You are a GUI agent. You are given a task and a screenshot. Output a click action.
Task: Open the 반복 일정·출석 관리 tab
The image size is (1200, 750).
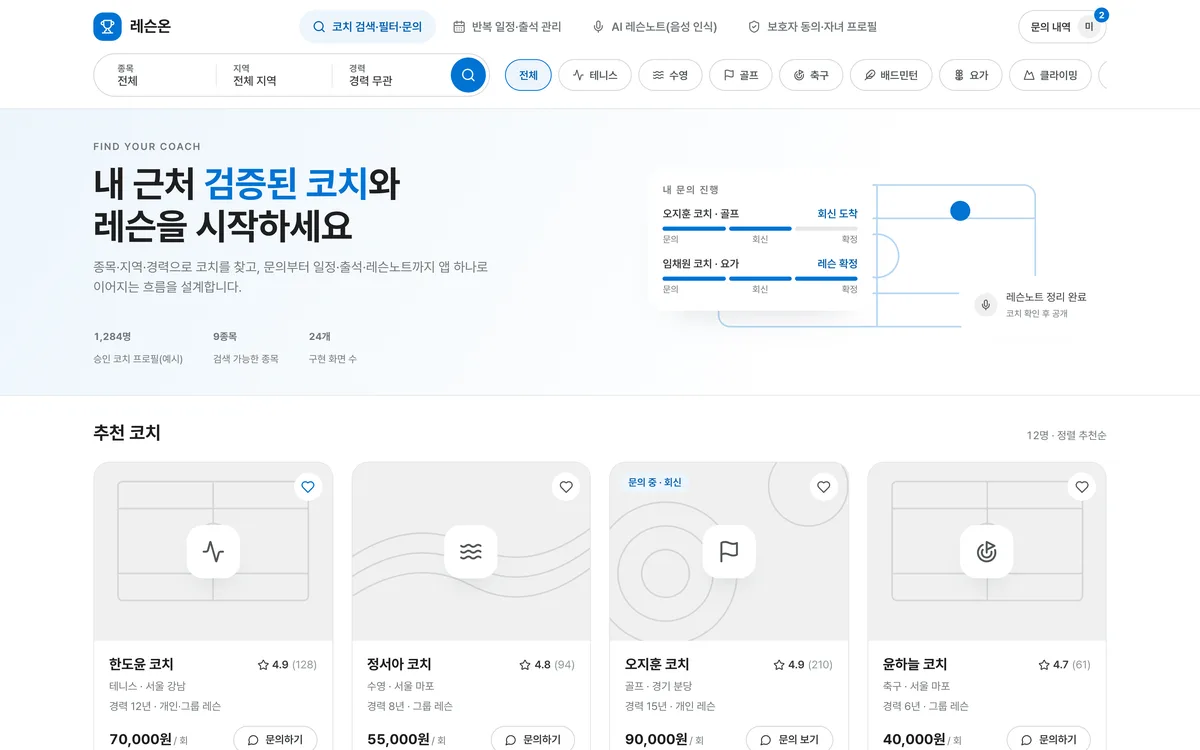507,27
